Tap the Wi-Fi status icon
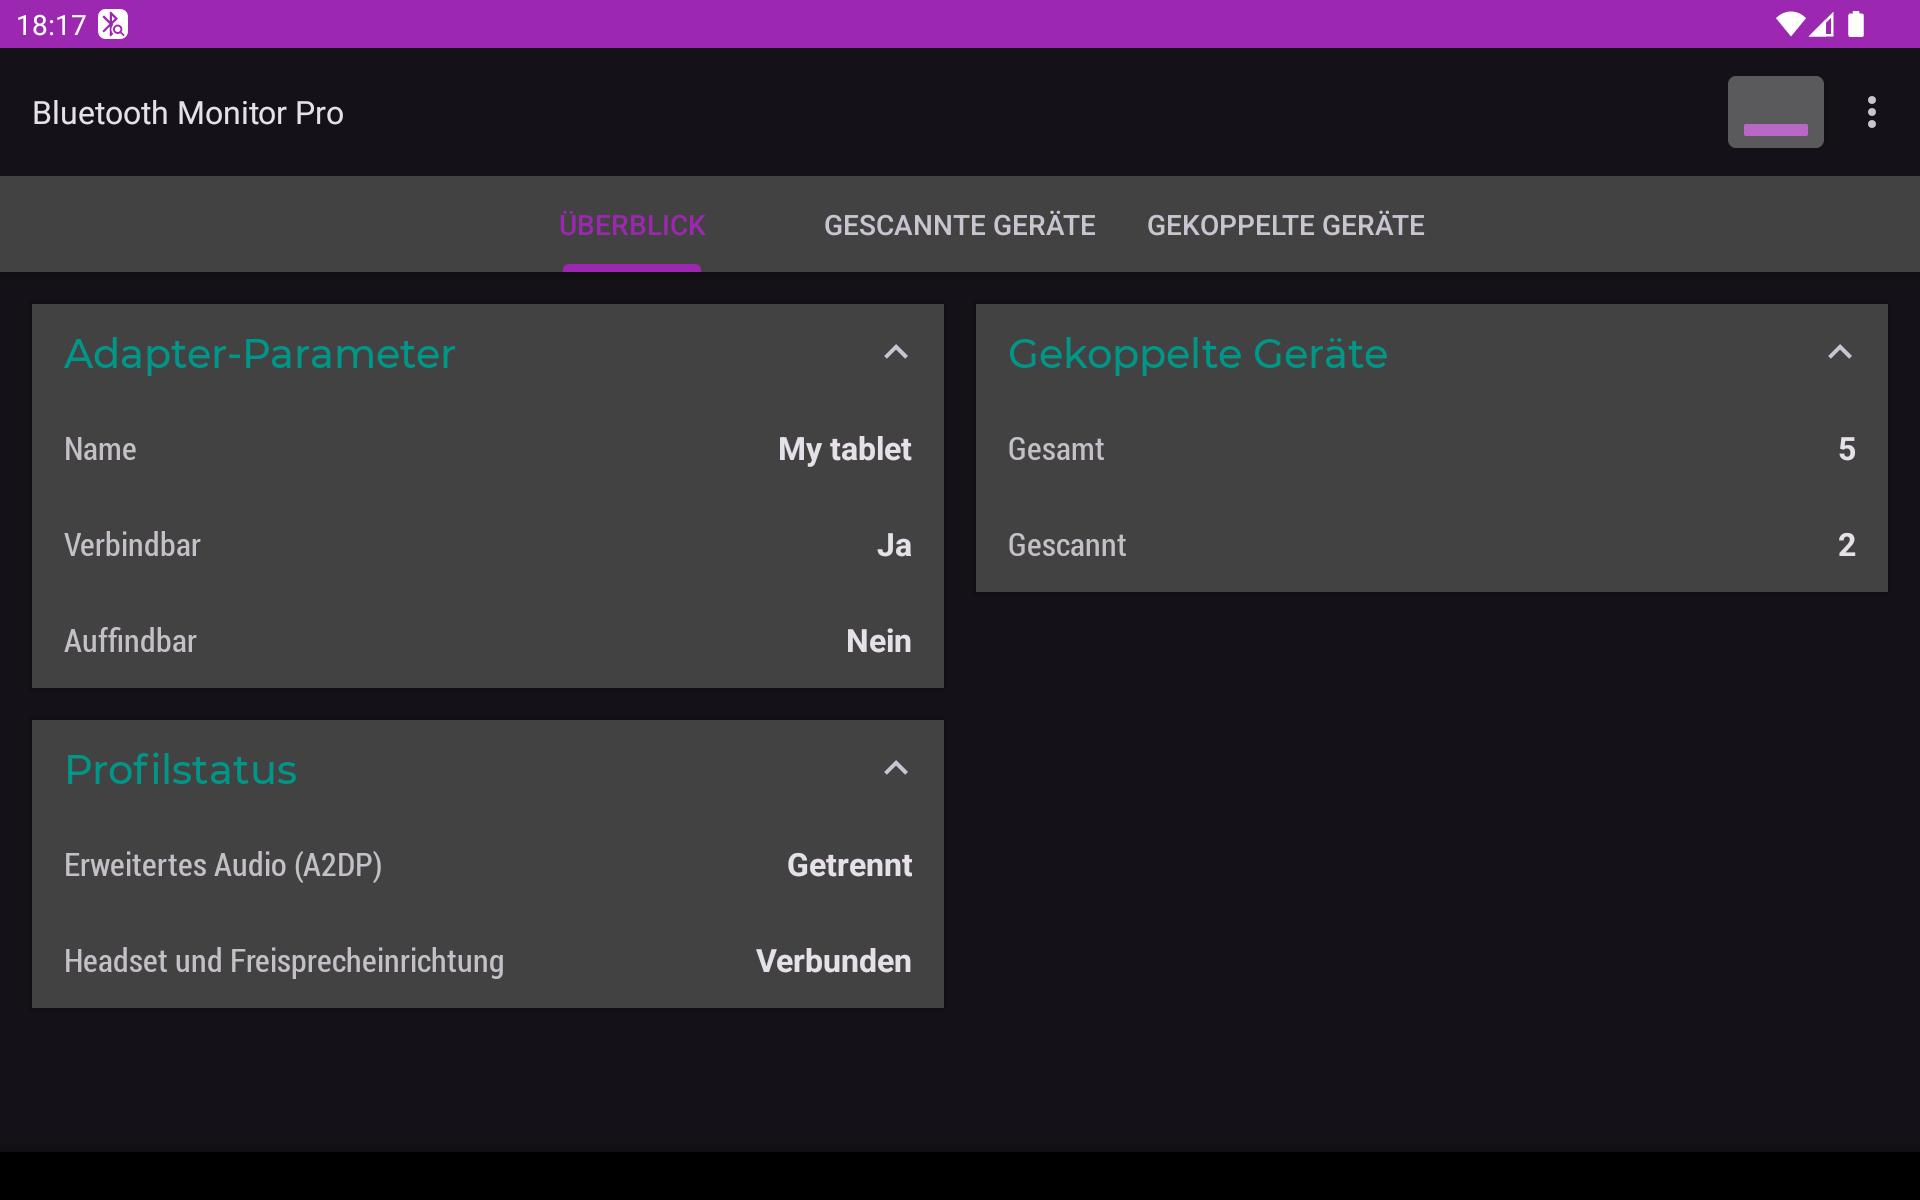The height and width of the screenshot is (1200, 1920). click(x=1790, y=24)
